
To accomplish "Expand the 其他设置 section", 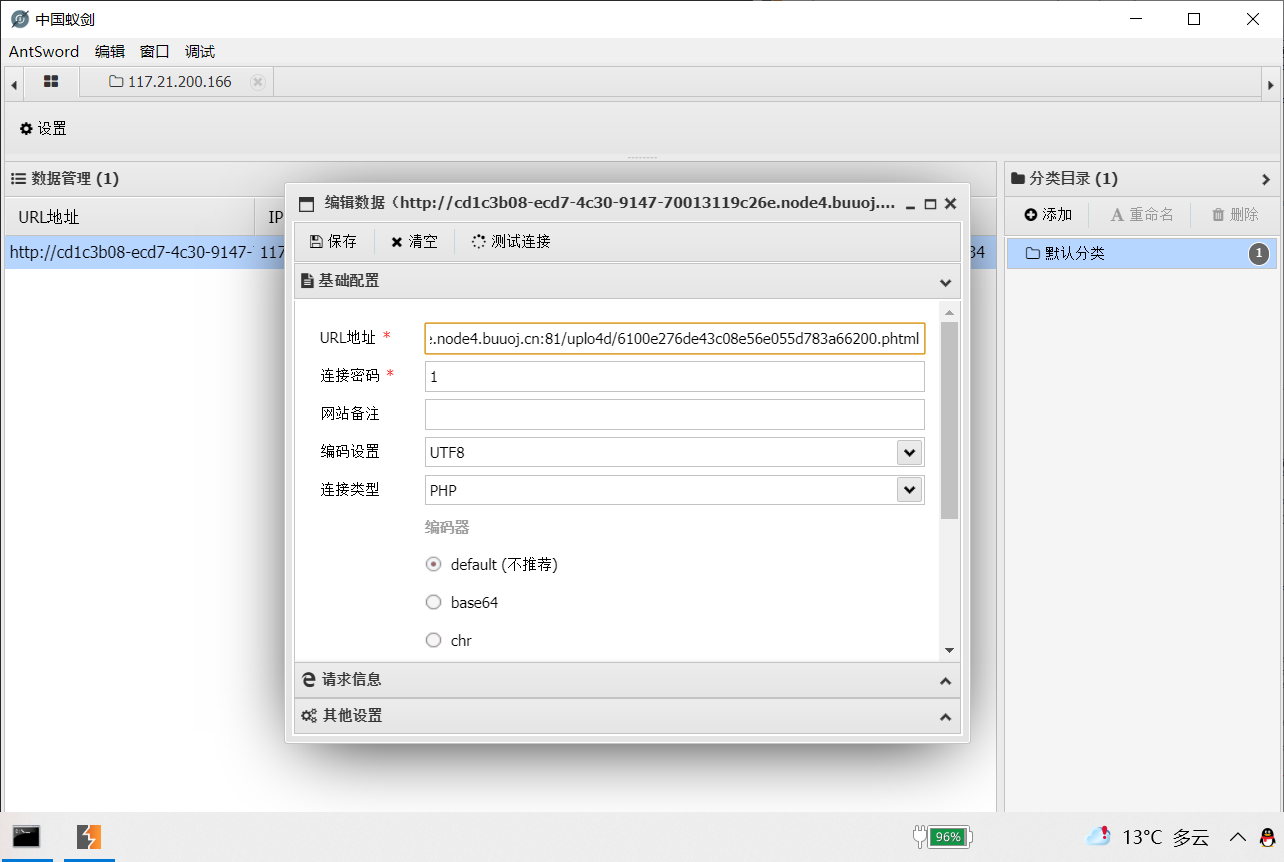I will [627, 716].
